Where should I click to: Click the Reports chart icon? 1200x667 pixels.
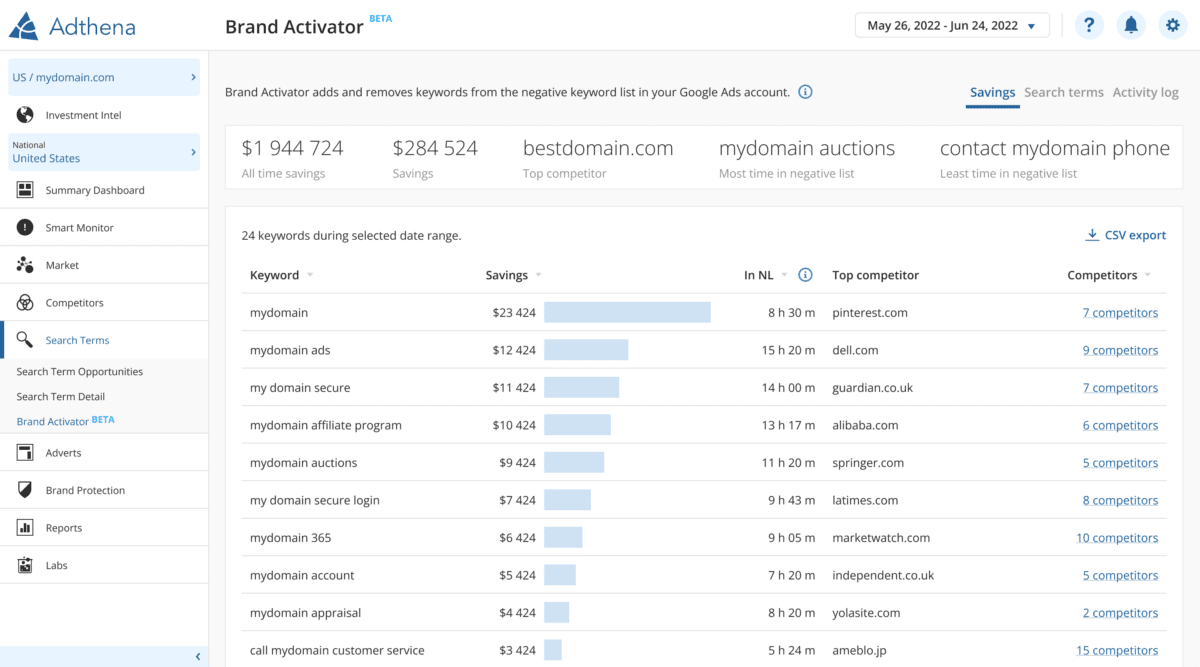(x=25, y=528)
